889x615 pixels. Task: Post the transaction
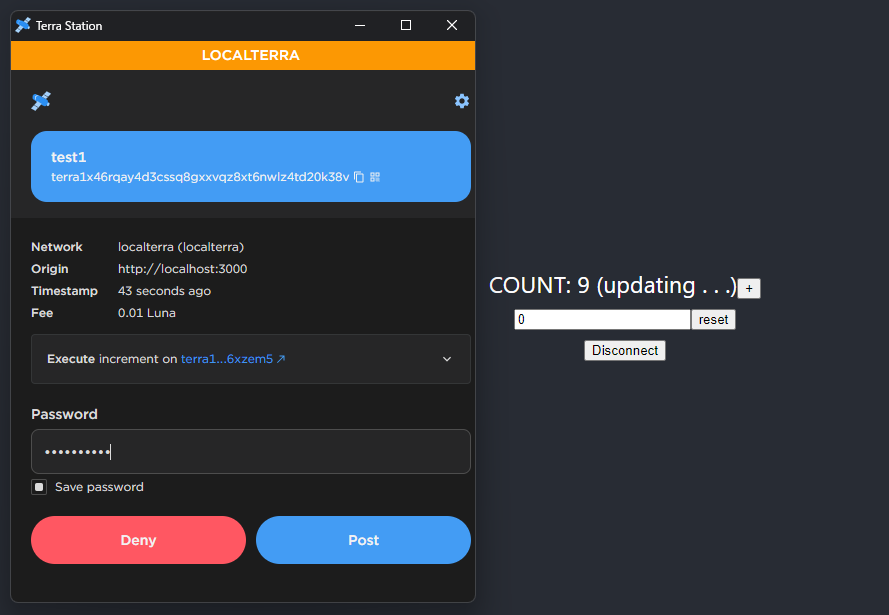coord(363,540)
